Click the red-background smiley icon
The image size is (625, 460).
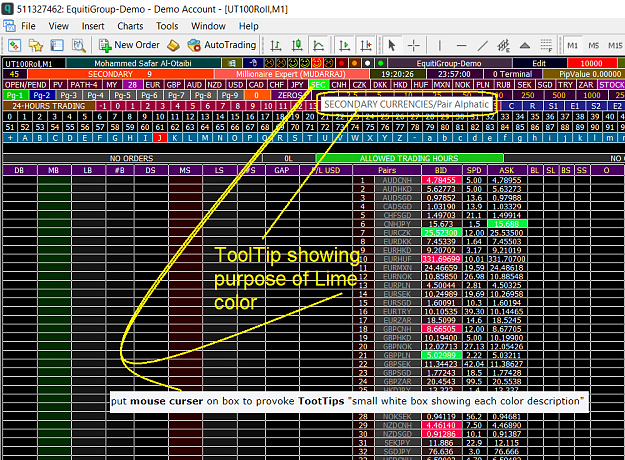click(317, 63)
